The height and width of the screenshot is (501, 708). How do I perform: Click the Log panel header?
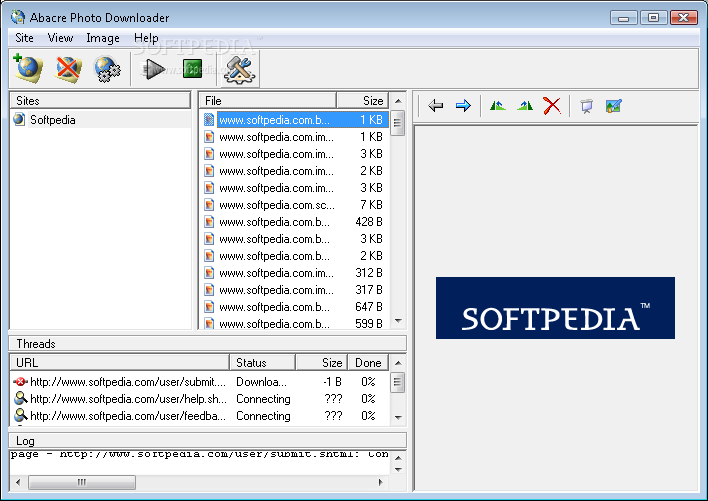208,441
